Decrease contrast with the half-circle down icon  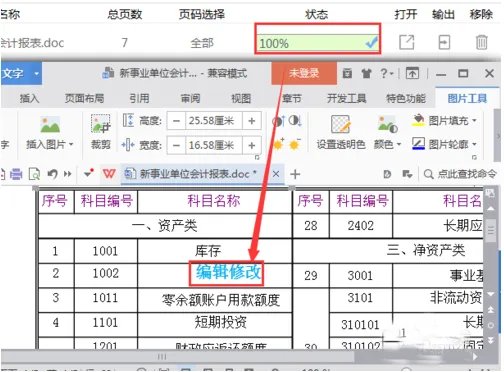click(295, 121)
